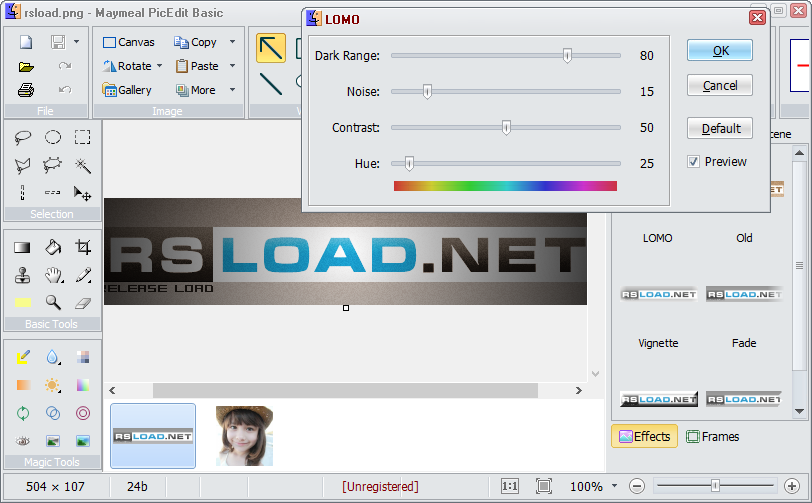Expand the Rotate dropdown menu

160,66
